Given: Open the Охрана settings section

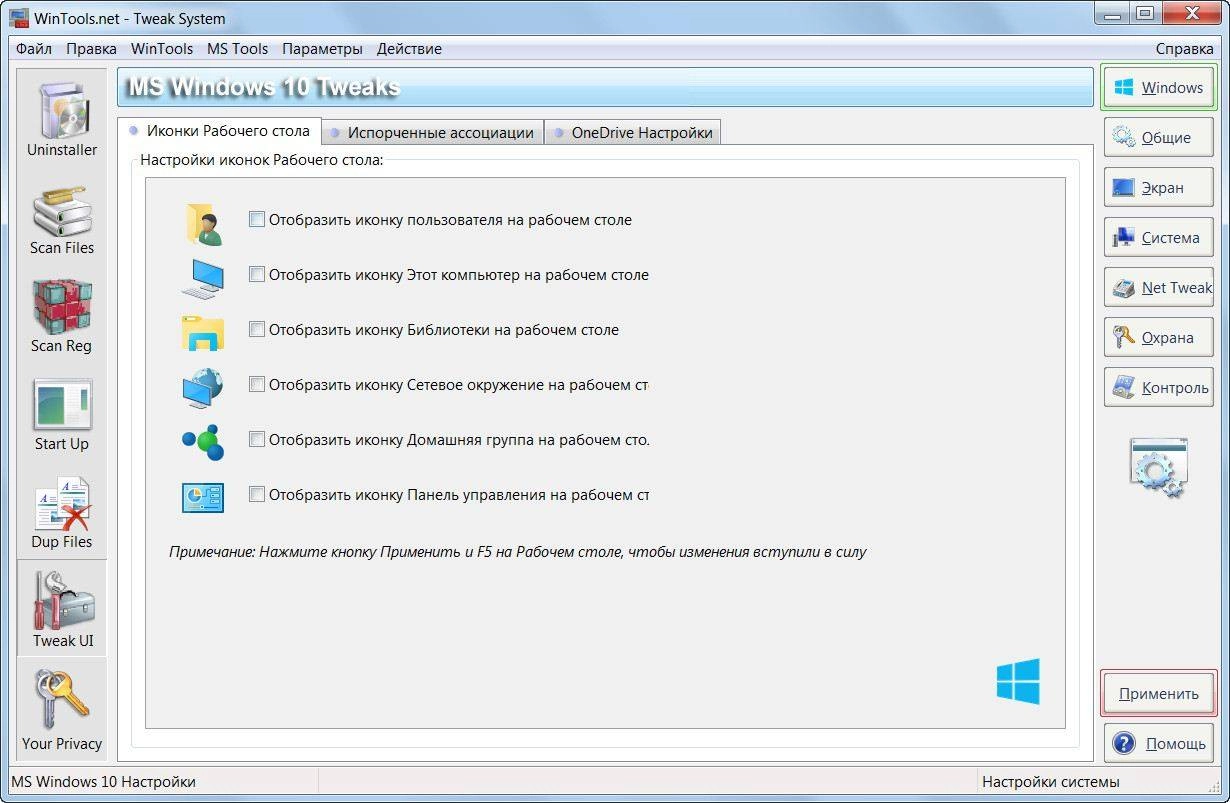Looking at the screenshot, I should tap(1158, 337).
